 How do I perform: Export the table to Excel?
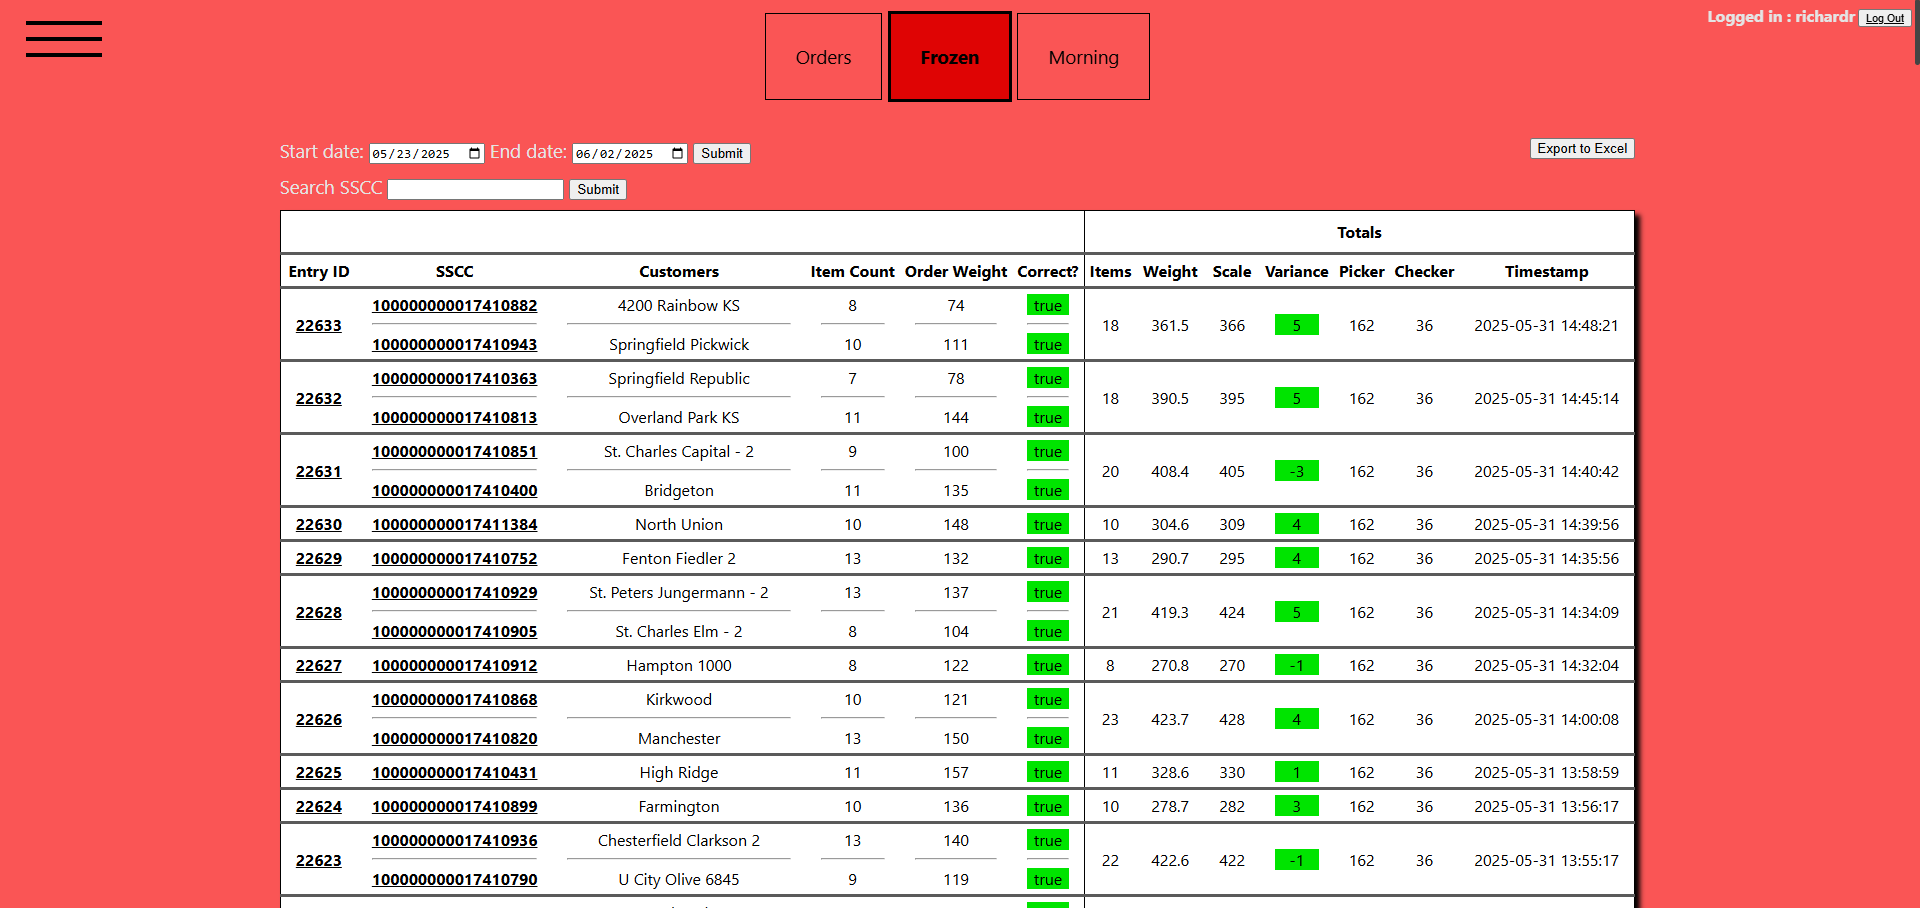1582,149
